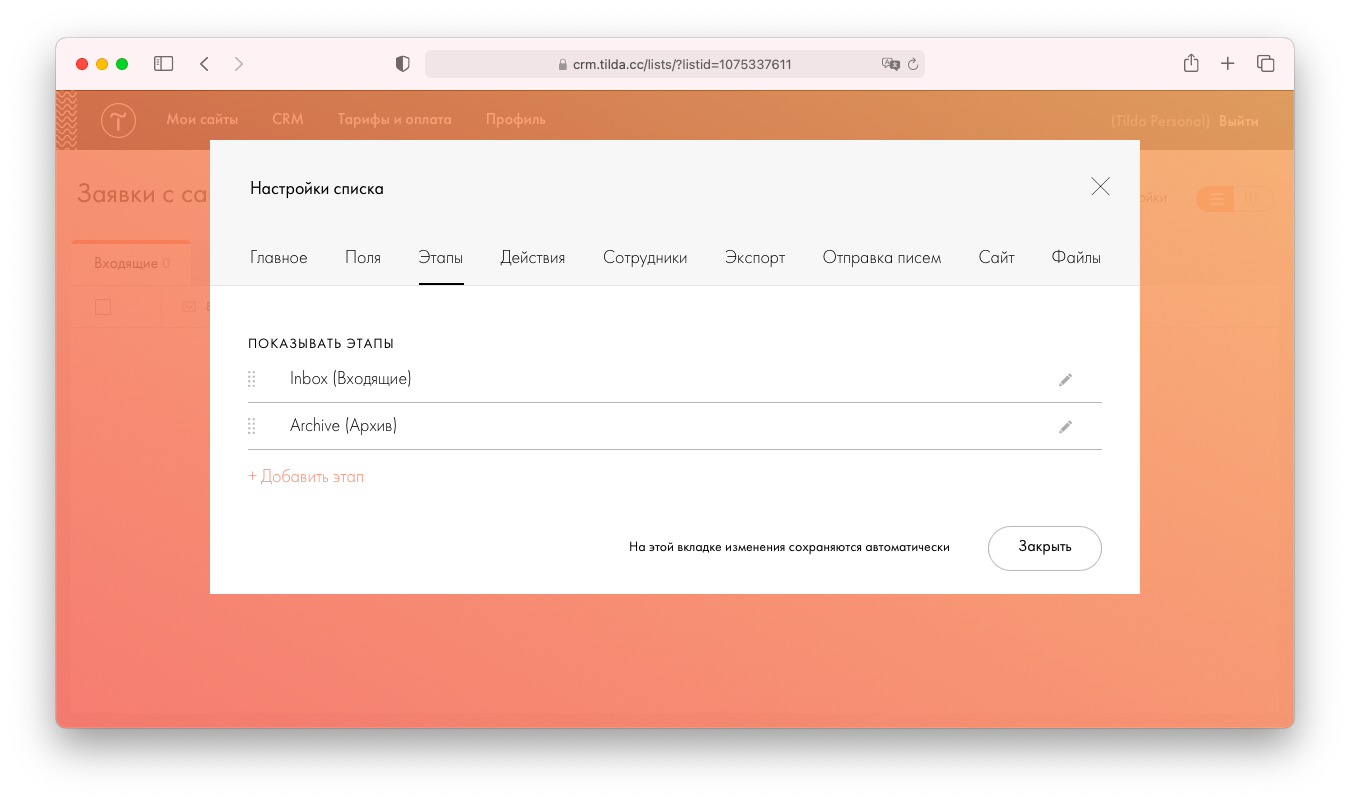Reload the page
The image size is (1350, 802).
tap(912, 64)
